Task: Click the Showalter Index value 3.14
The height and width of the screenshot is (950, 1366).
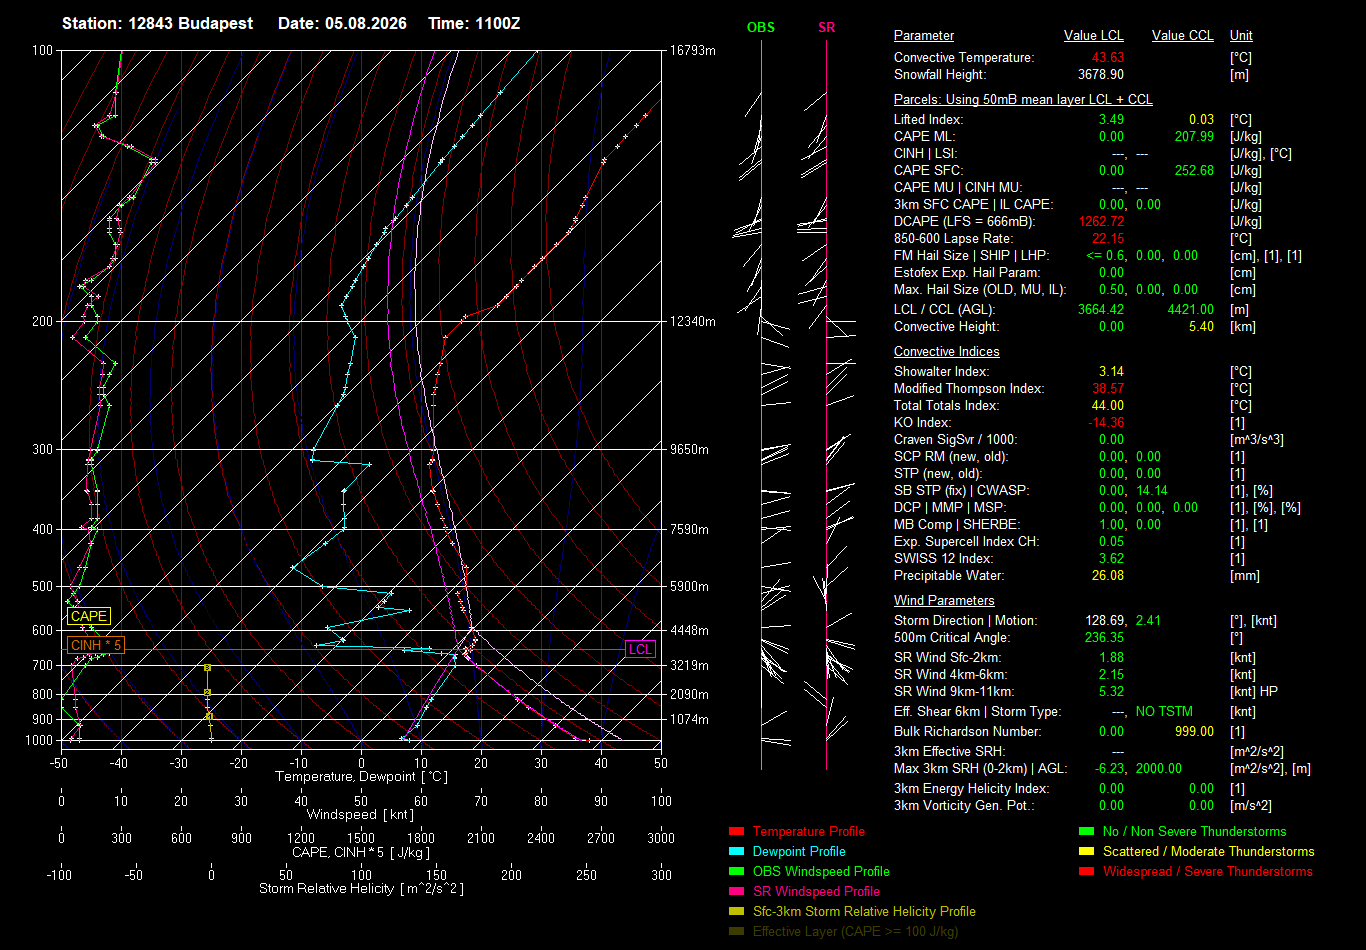Action: pyautogui.click(x=1111, y=371)
